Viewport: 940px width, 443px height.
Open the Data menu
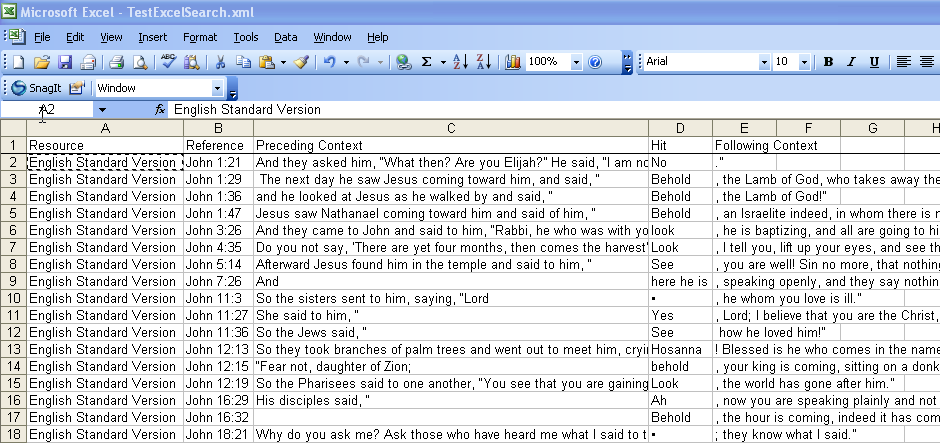point(285,37)
